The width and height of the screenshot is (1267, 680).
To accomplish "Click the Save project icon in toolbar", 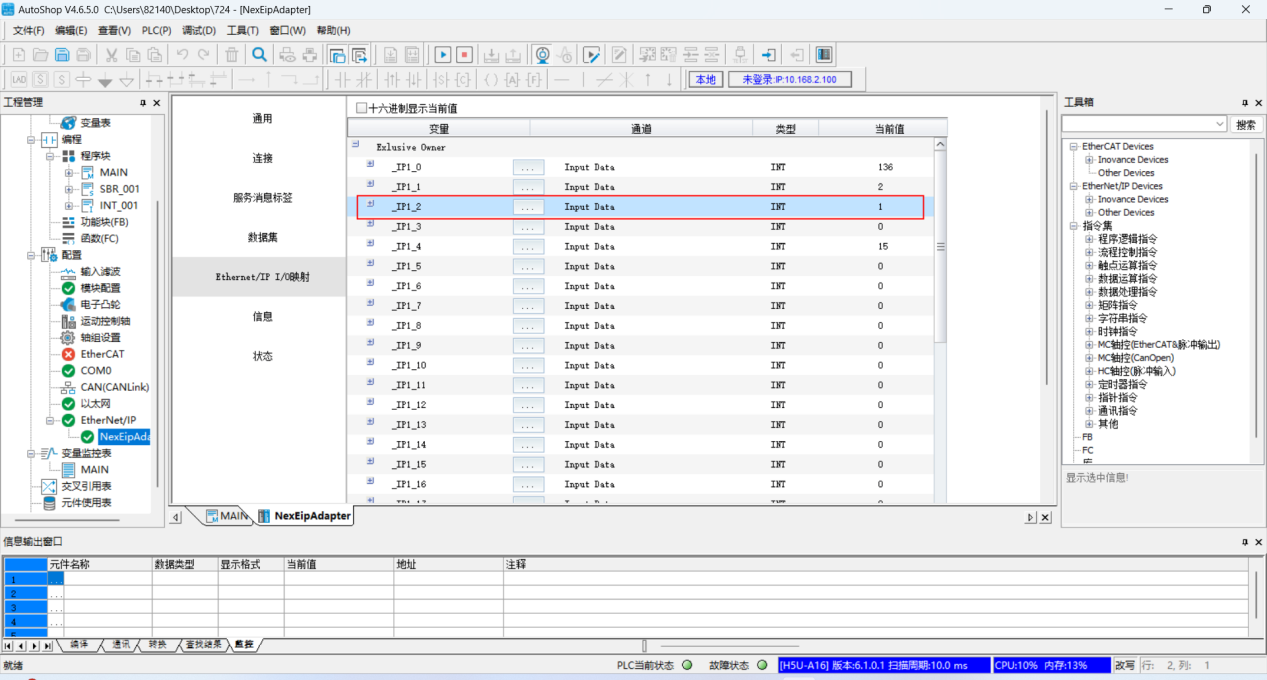I will (62, 55).
